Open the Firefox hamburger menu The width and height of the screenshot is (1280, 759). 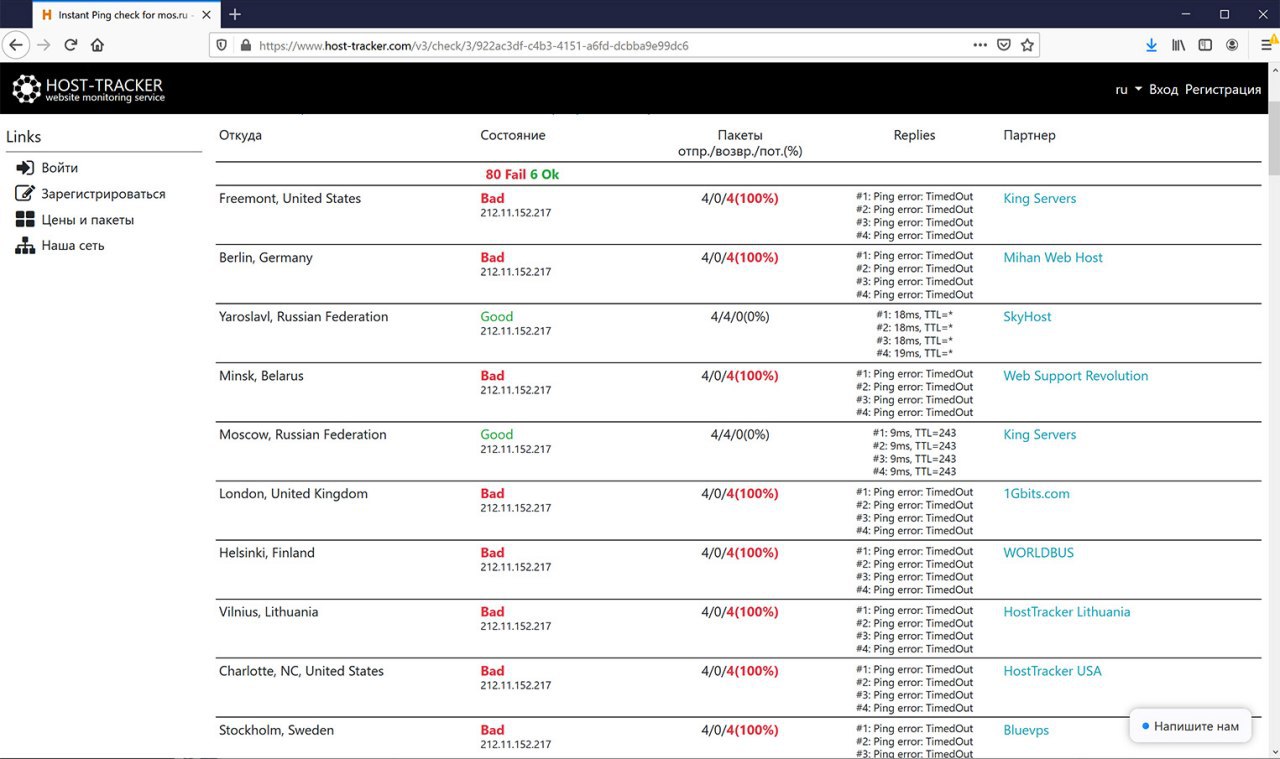[x=1266, y=45]
